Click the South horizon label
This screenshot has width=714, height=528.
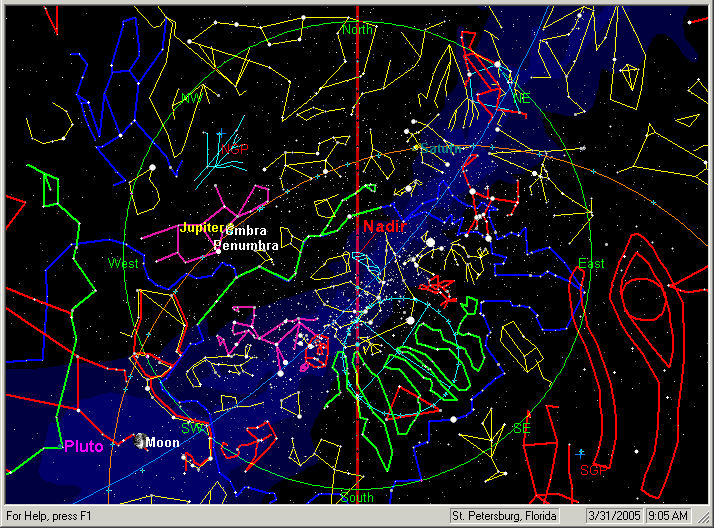(357, 497)
